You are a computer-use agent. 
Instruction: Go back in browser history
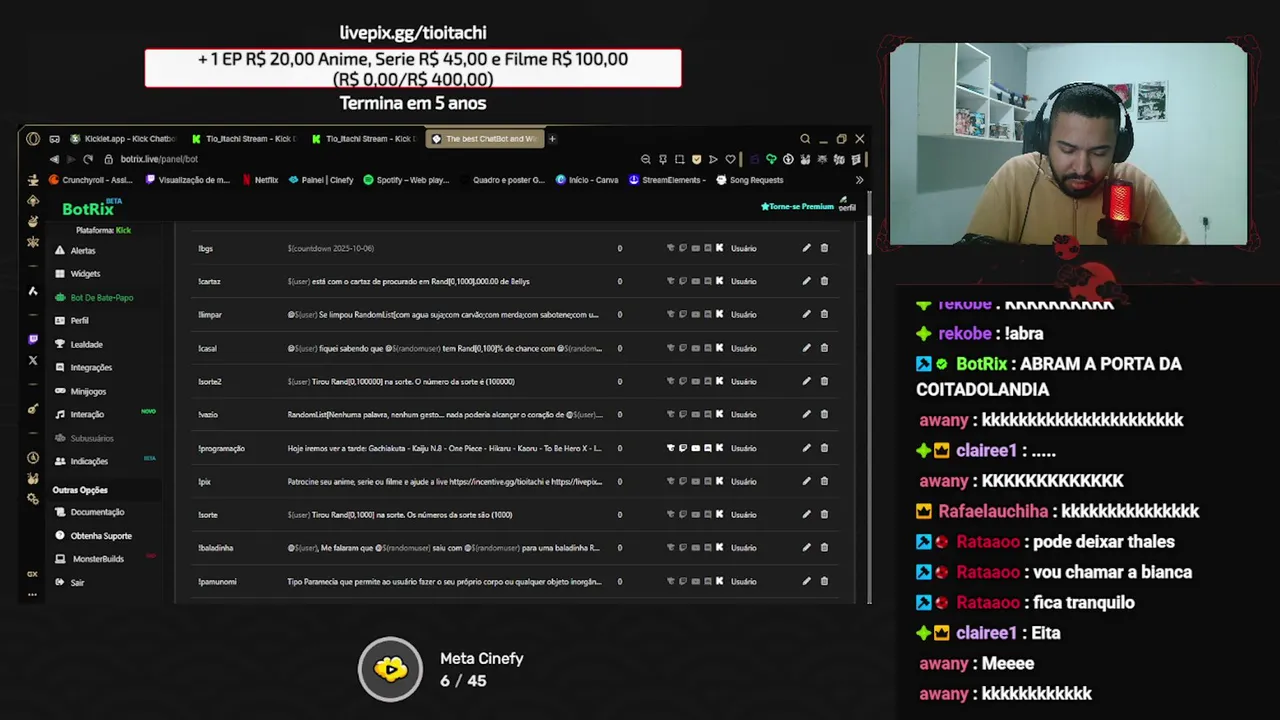pos(54,159)
